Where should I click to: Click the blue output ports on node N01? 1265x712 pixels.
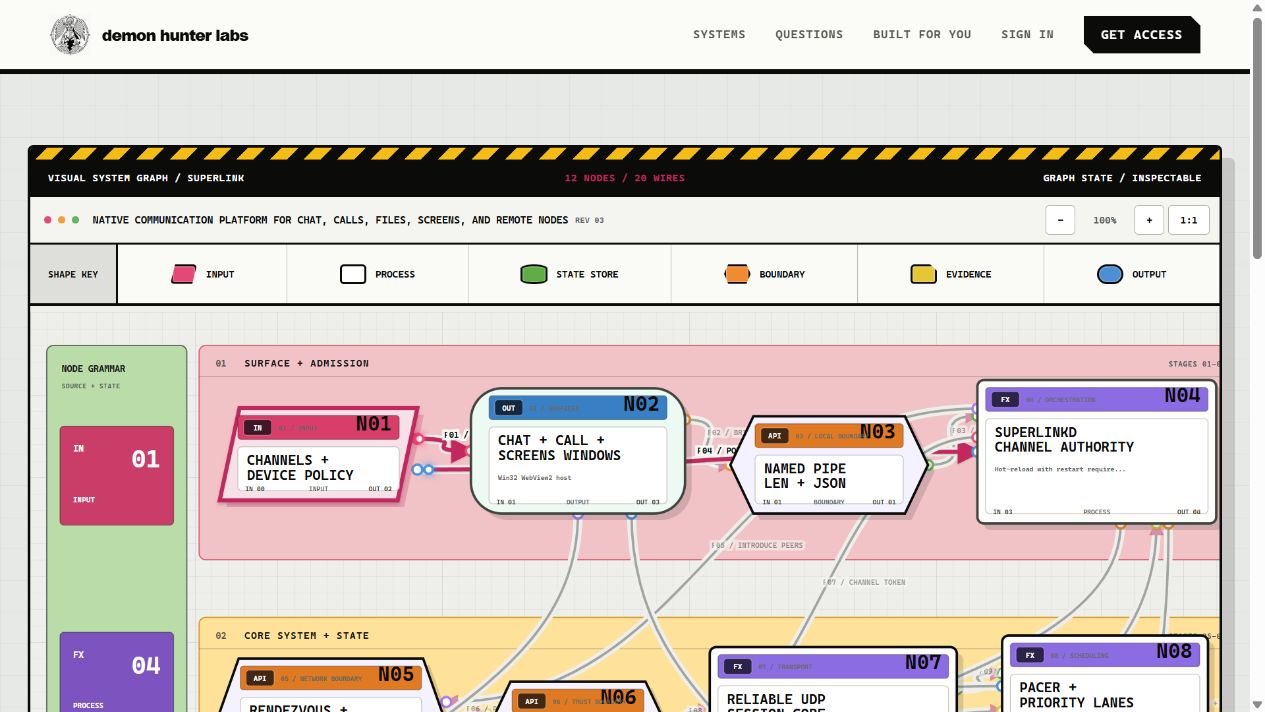point(423,469)
